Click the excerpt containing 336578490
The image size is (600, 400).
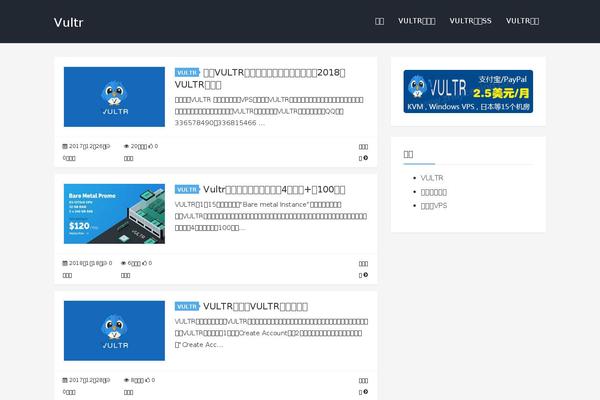pyautogui.click(x=269, y=111)
